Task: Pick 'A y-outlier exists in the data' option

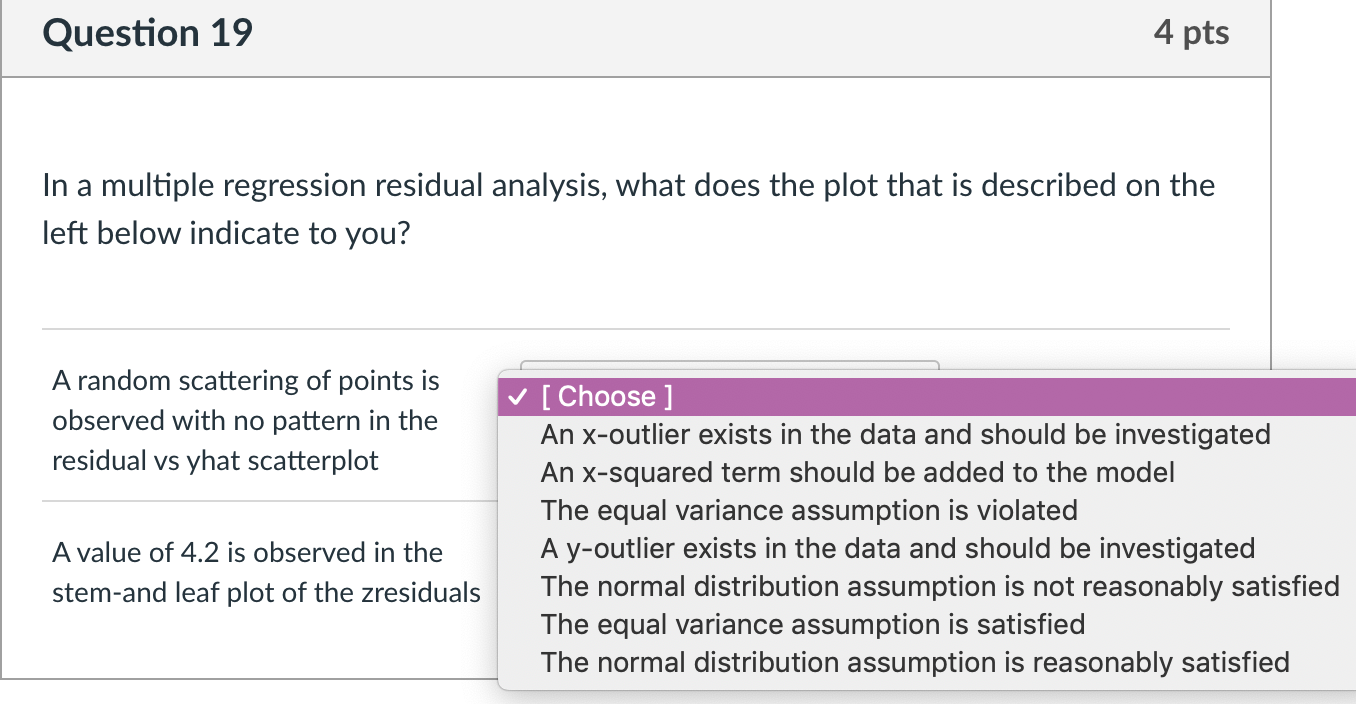Action: [897, 548]
